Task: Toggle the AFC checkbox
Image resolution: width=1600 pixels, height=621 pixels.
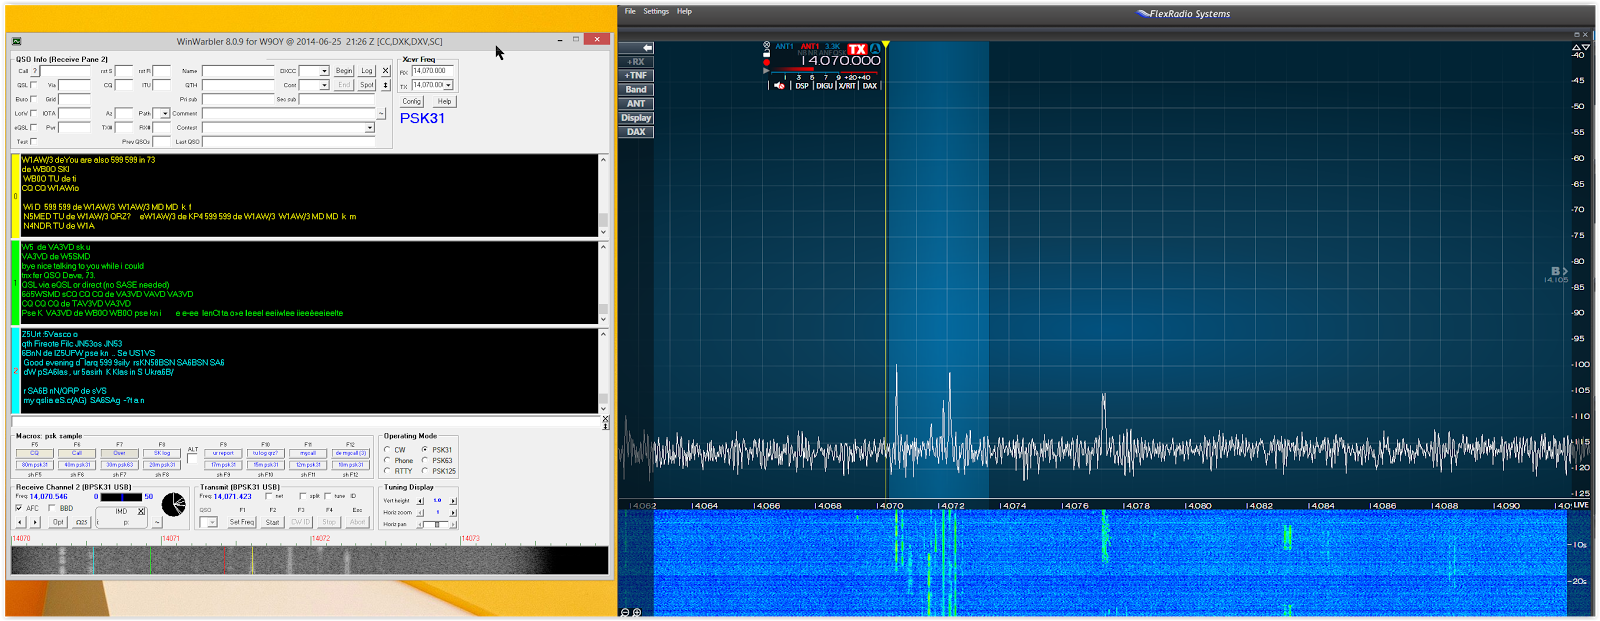Action: pos(19,508)
